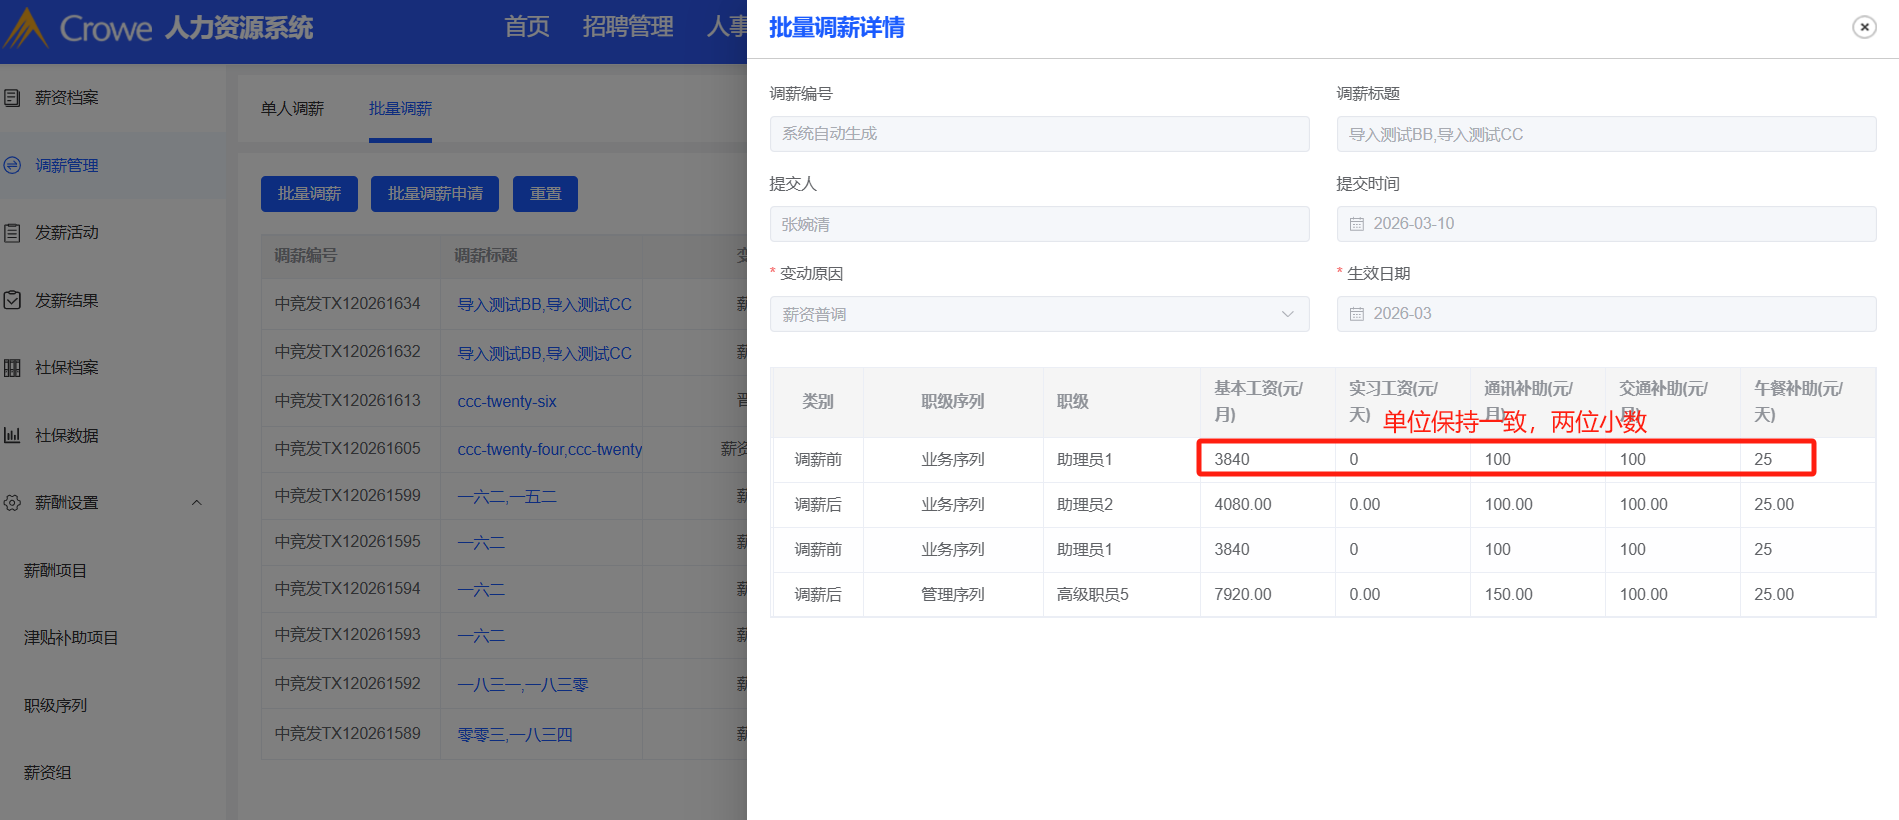The height and width of the screenshot is (820, 1899).
Task: Click the 调薪标题 input field
Action: click(x=1605, y=134)
